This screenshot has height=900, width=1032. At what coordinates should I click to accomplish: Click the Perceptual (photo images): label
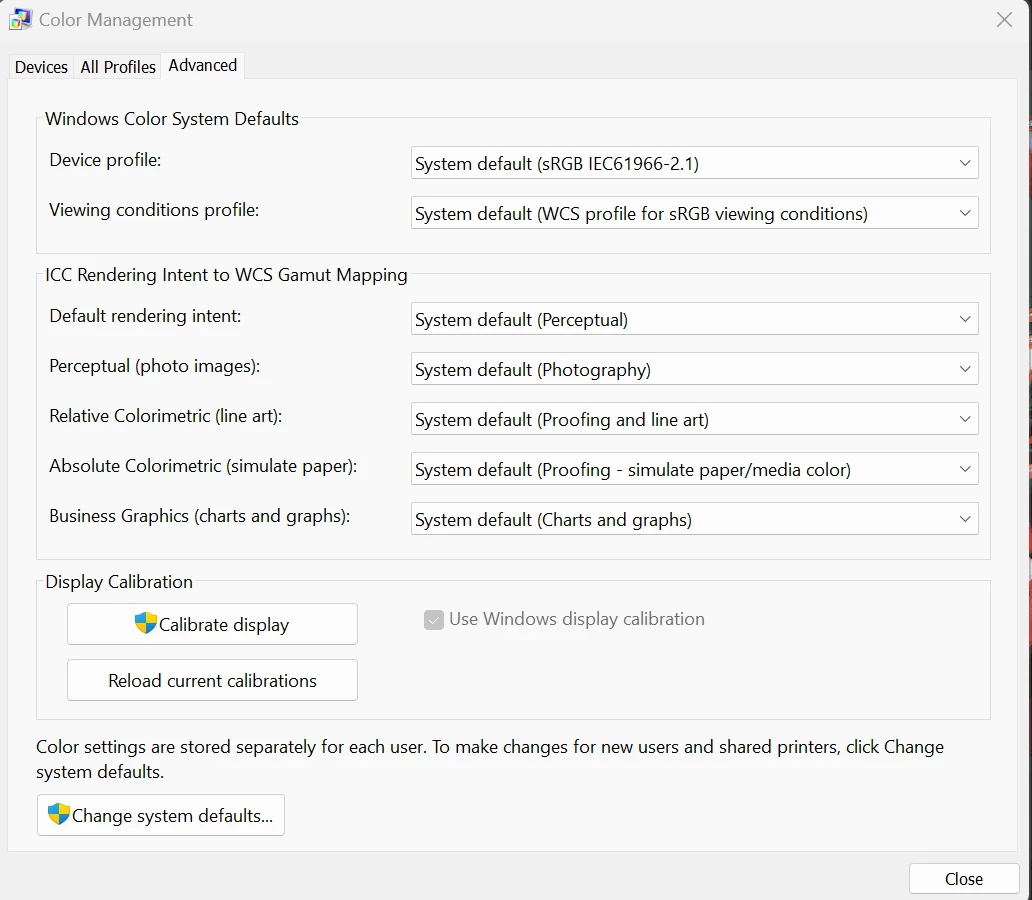point(155,366)
